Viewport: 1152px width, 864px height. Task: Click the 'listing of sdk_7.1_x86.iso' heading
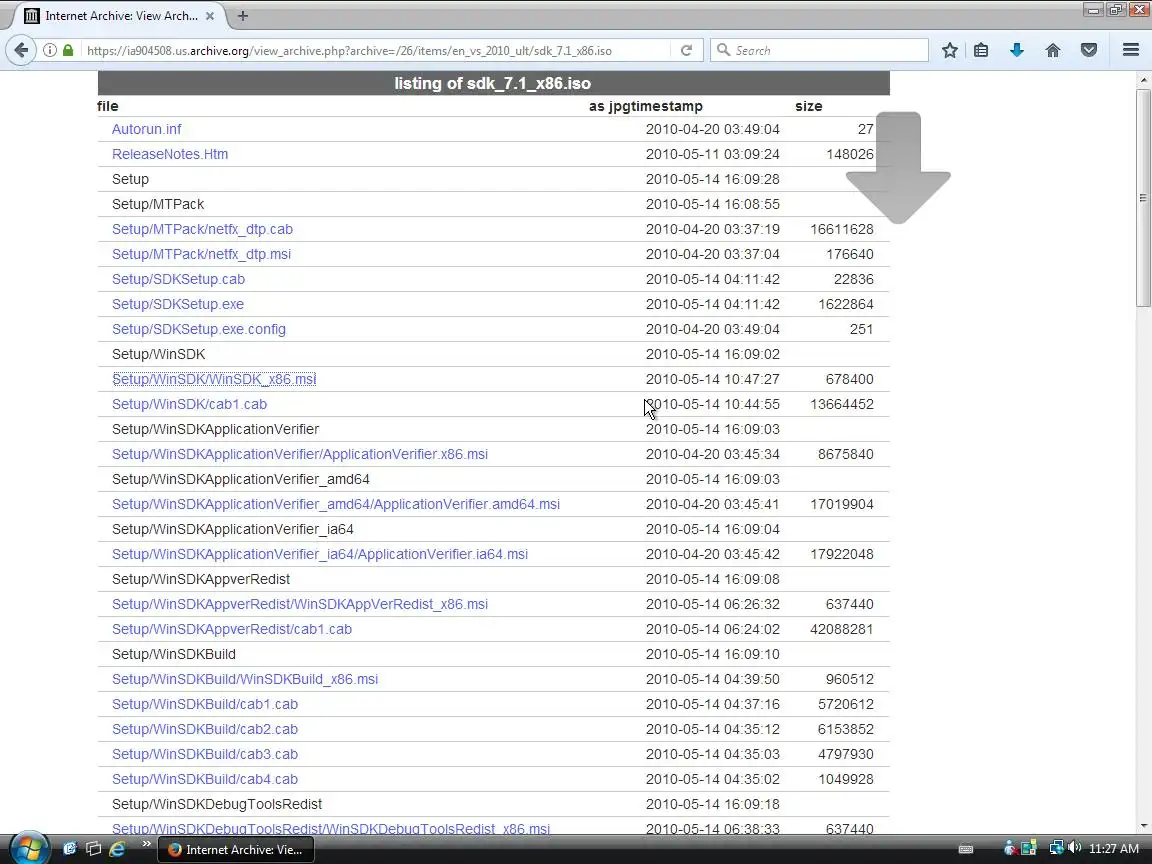(492, 83)
